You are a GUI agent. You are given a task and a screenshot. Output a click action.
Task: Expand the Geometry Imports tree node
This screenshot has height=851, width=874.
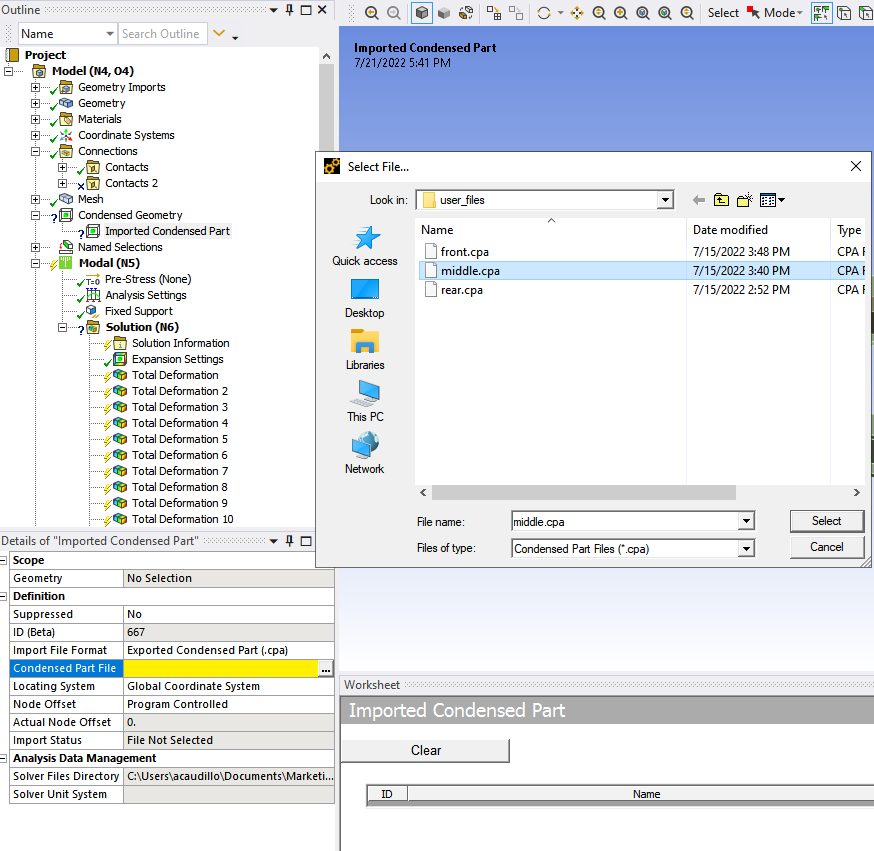(34, 87)
